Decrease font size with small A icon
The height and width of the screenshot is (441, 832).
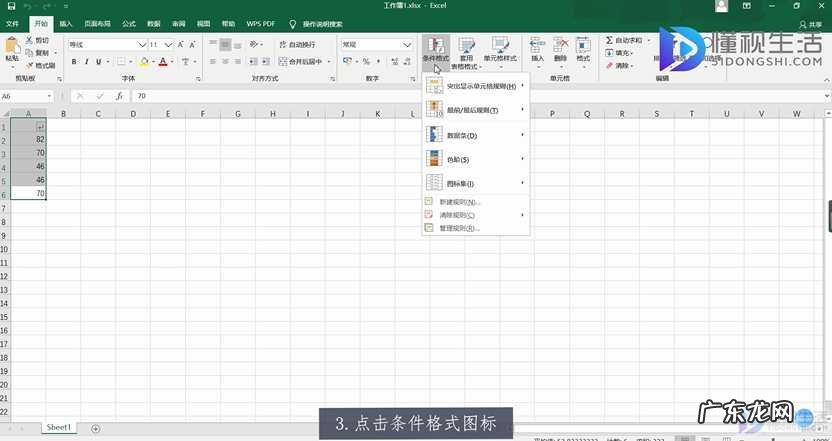click(192, 45)
